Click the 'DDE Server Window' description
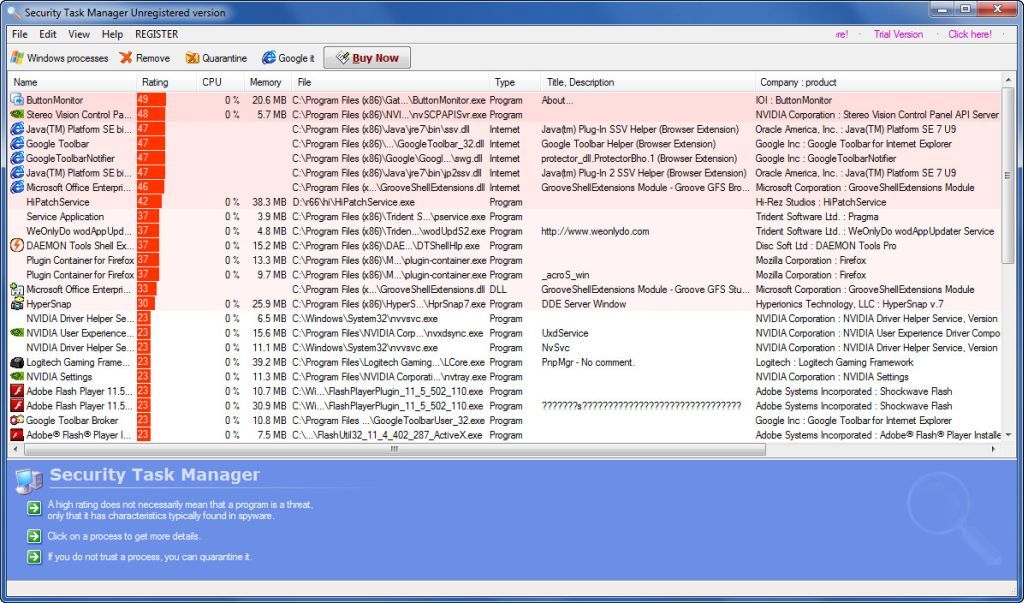Screen dimensions: 1024x603 [584, 304]
